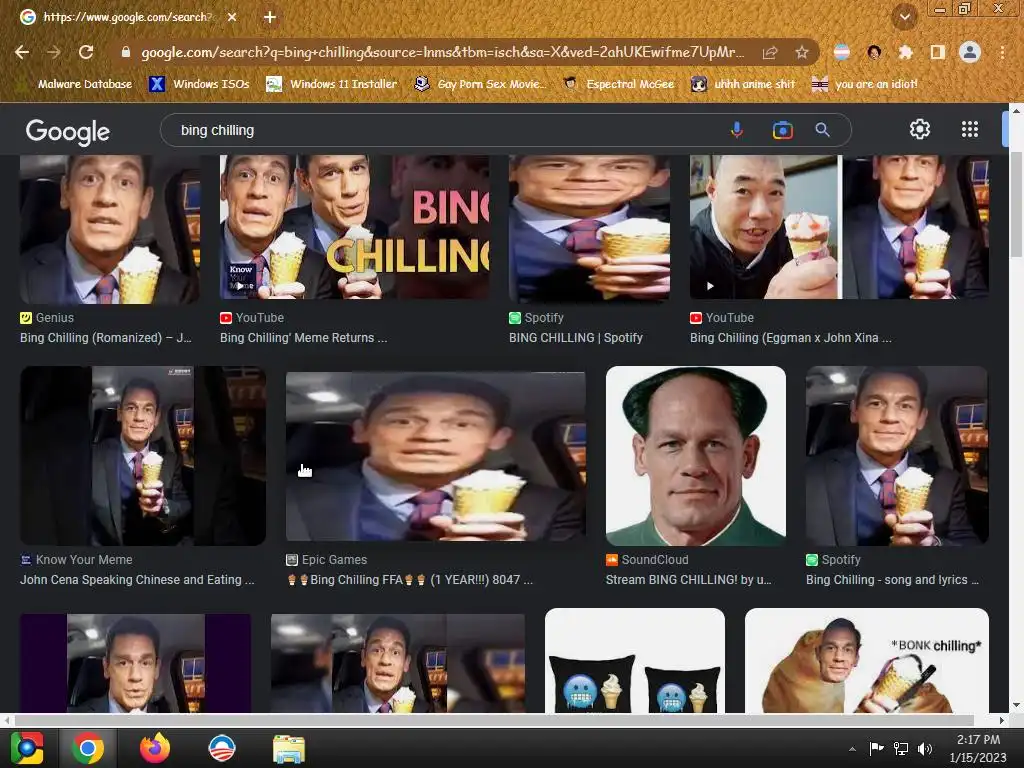This screenshot has height=768, width=1024.
Task: Open the network status tray icon
Action: tap(901, 748)
